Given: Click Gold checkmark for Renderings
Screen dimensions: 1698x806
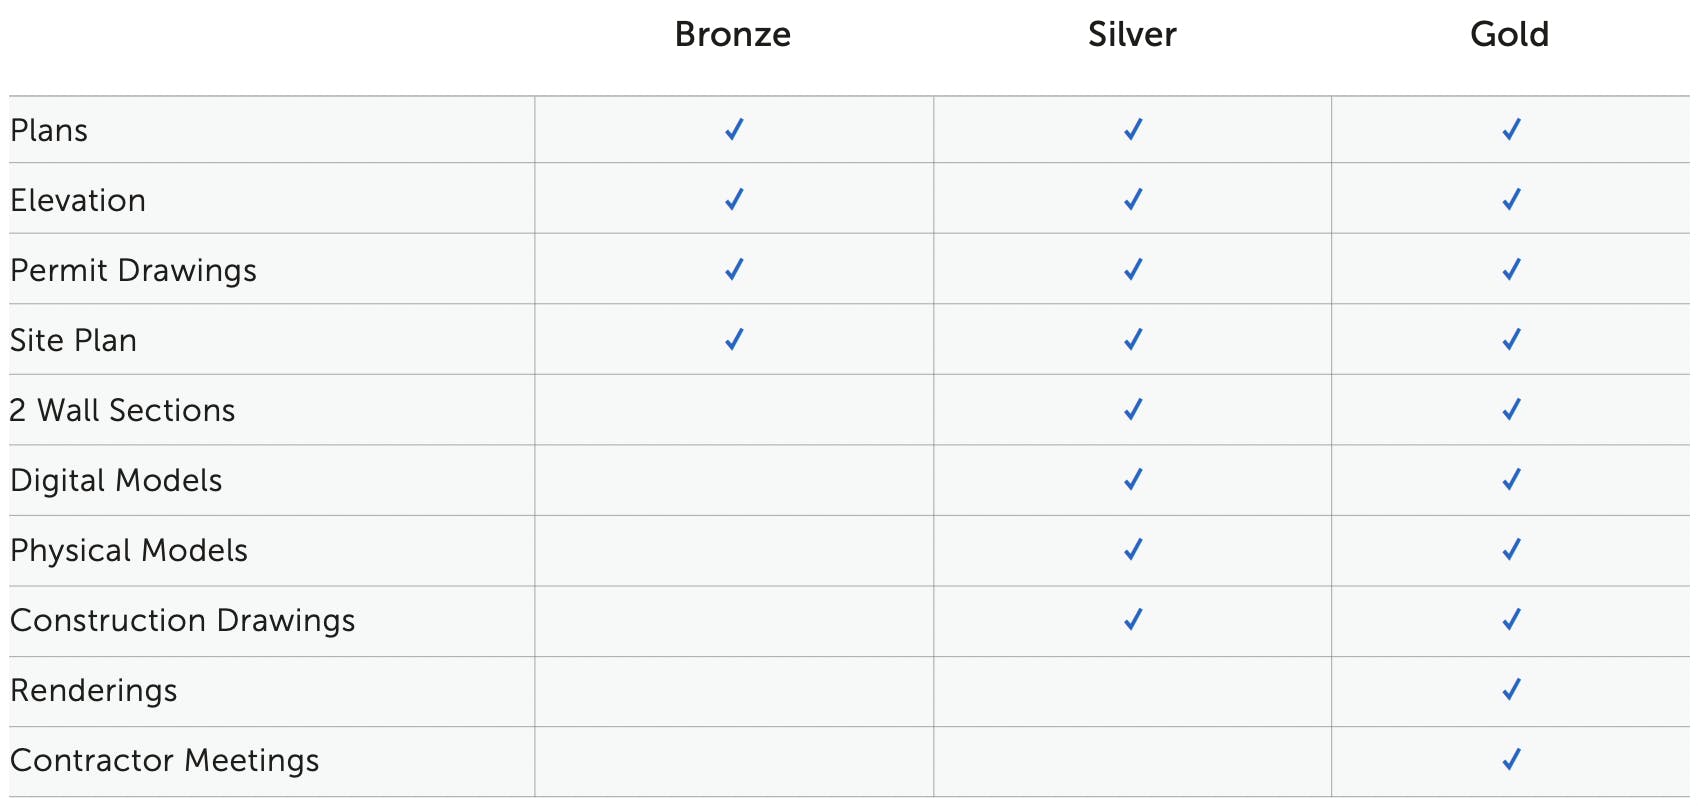Looking at the screenshot, I should tap(1511, 690).
